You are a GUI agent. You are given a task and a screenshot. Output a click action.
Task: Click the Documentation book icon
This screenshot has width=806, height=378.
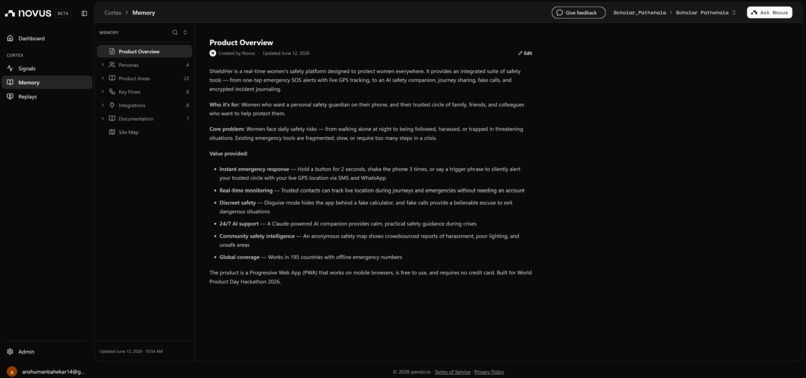(x=112, y=118)
